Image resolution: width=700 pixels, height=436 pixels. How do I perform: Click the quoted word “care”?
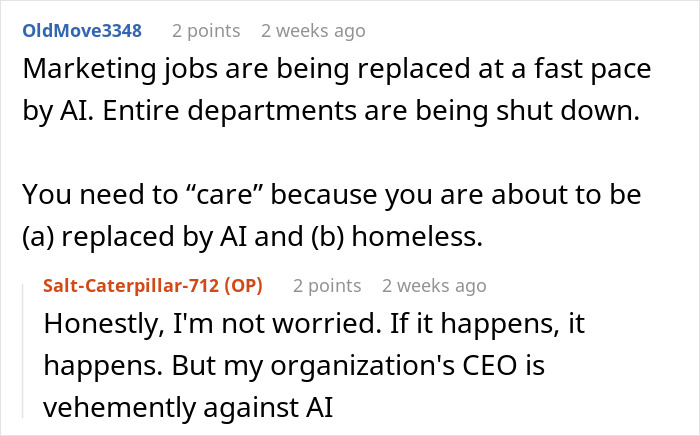pos(224,195)
